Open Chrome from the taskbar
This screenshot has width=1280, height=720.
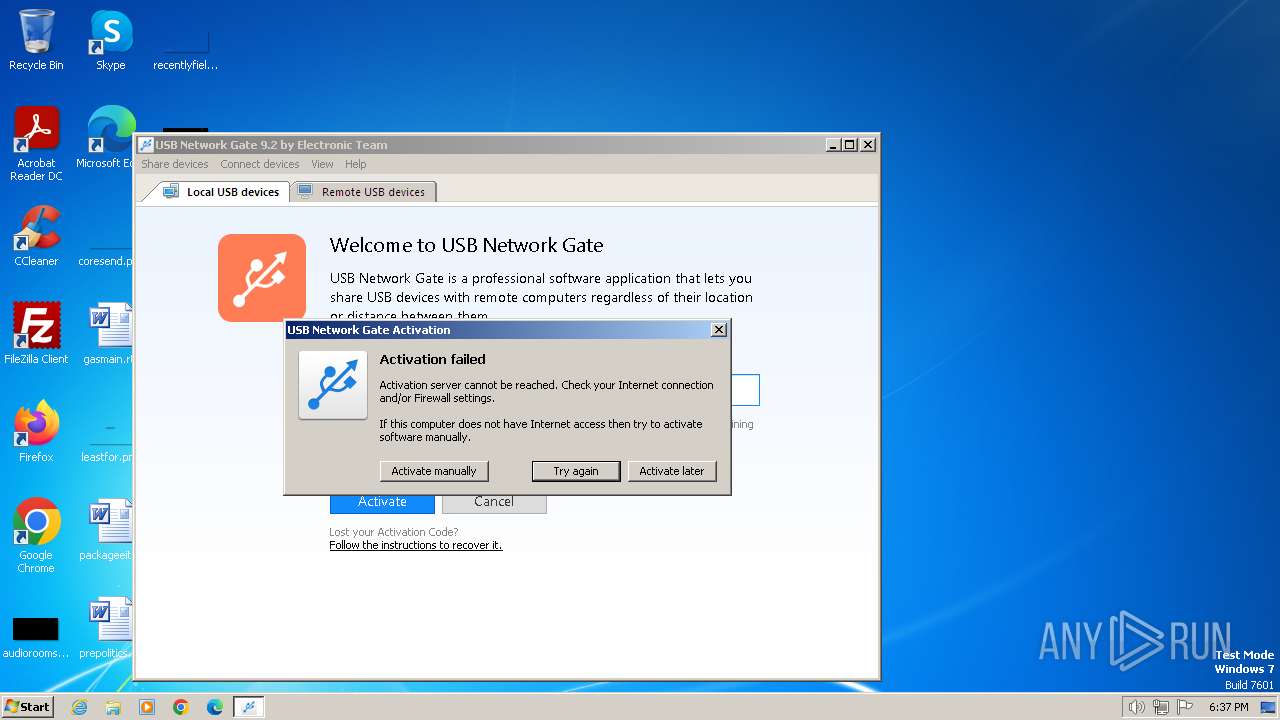(x=181, y=707)
